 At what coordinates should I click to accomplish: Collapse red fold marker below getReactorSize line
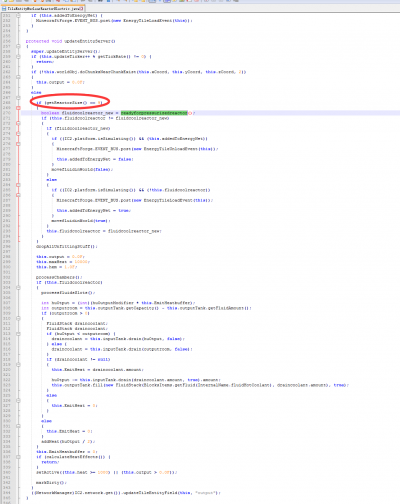[x=18, y=108]
